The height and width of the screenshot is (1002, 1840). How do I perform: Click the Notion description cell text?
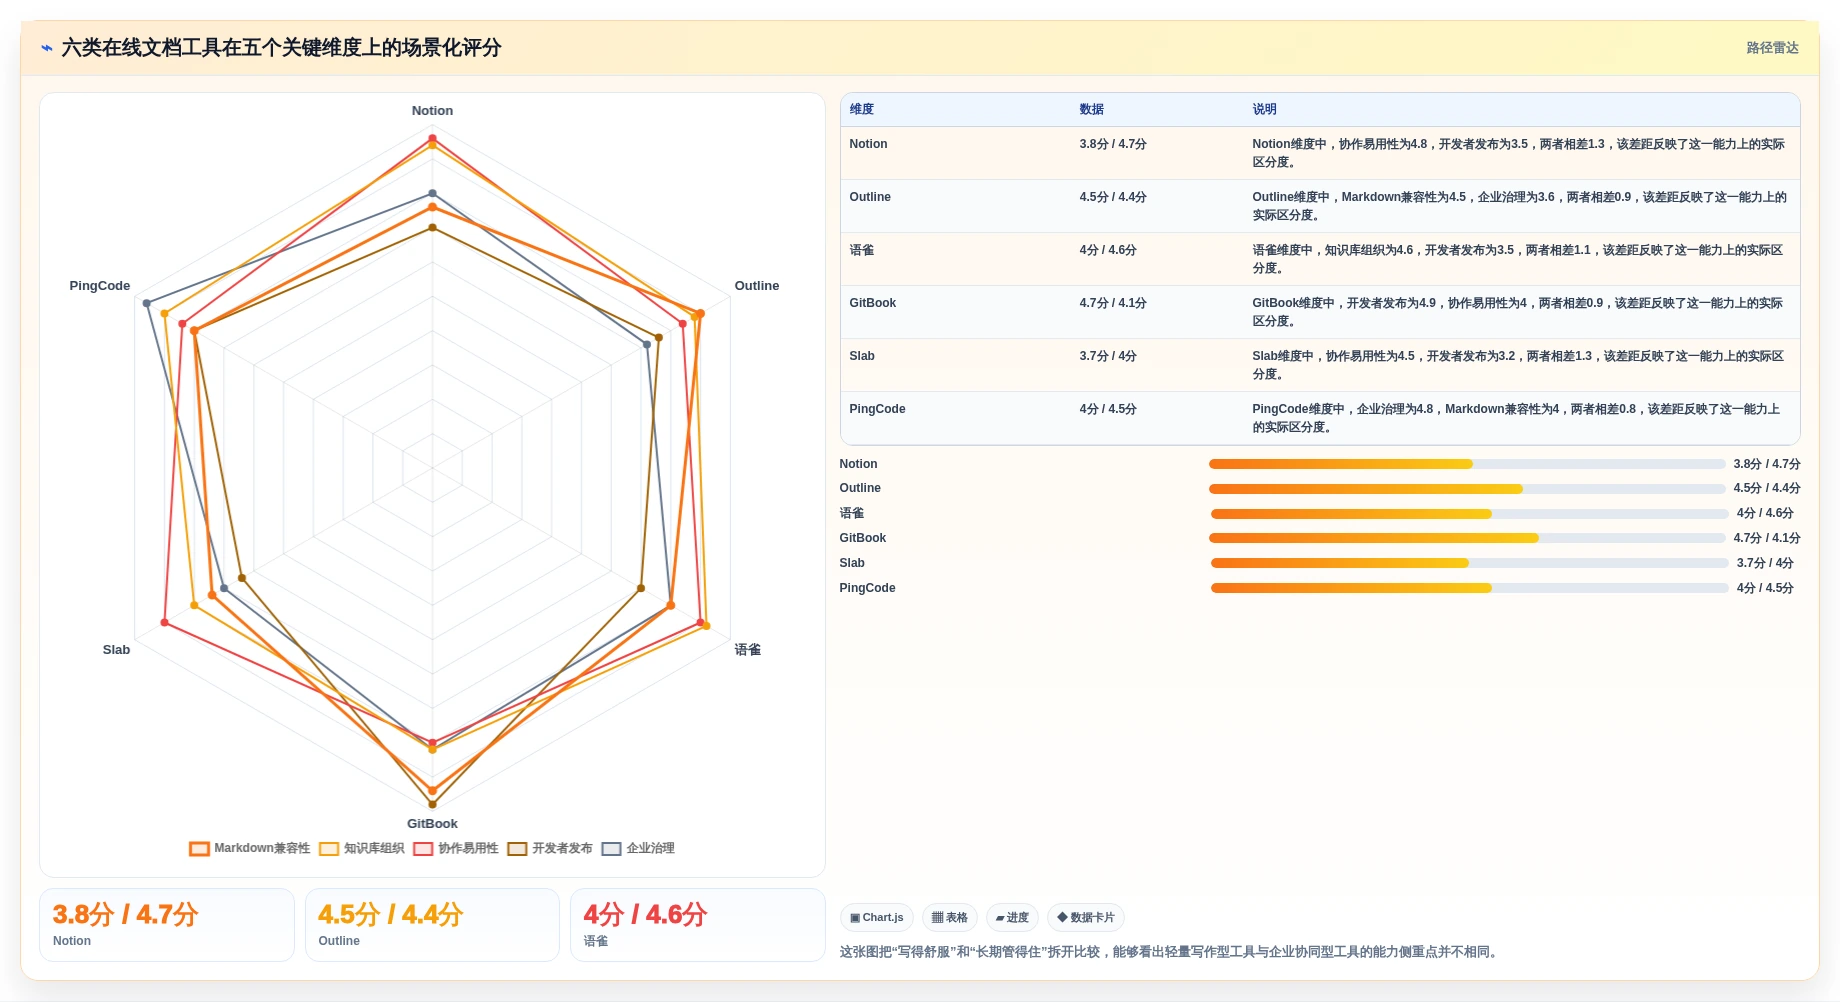pyautogui.click(x=1518, y=153)
